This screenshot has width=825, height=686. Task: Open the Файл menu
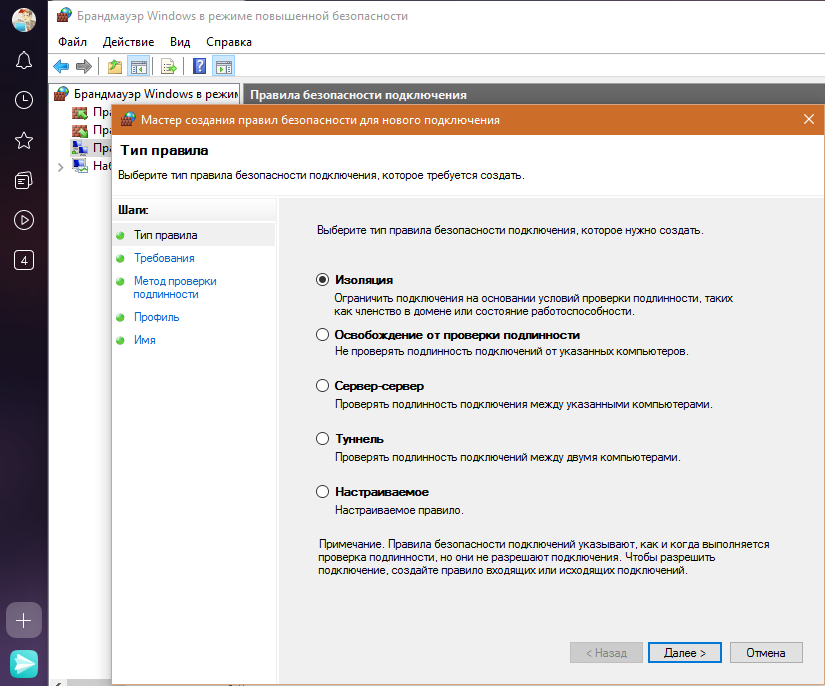pos(72,42)
